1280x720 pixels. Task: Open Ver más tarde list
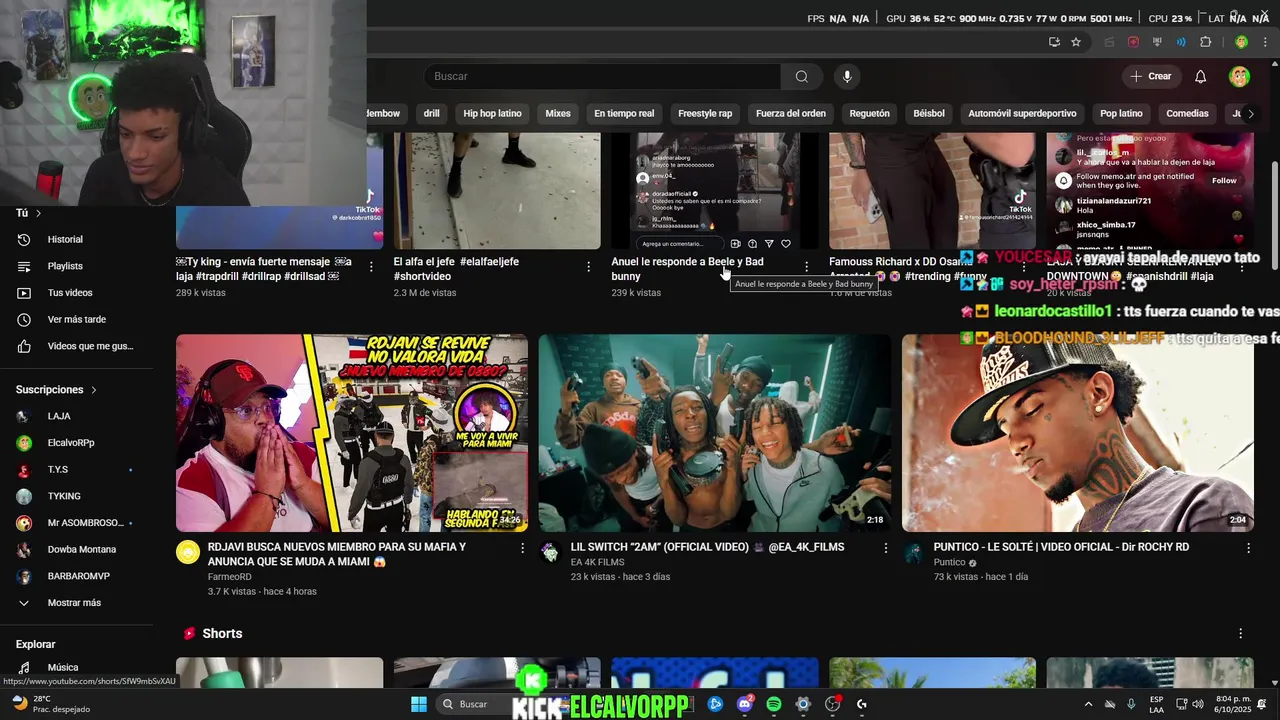[x=77, y=320]
